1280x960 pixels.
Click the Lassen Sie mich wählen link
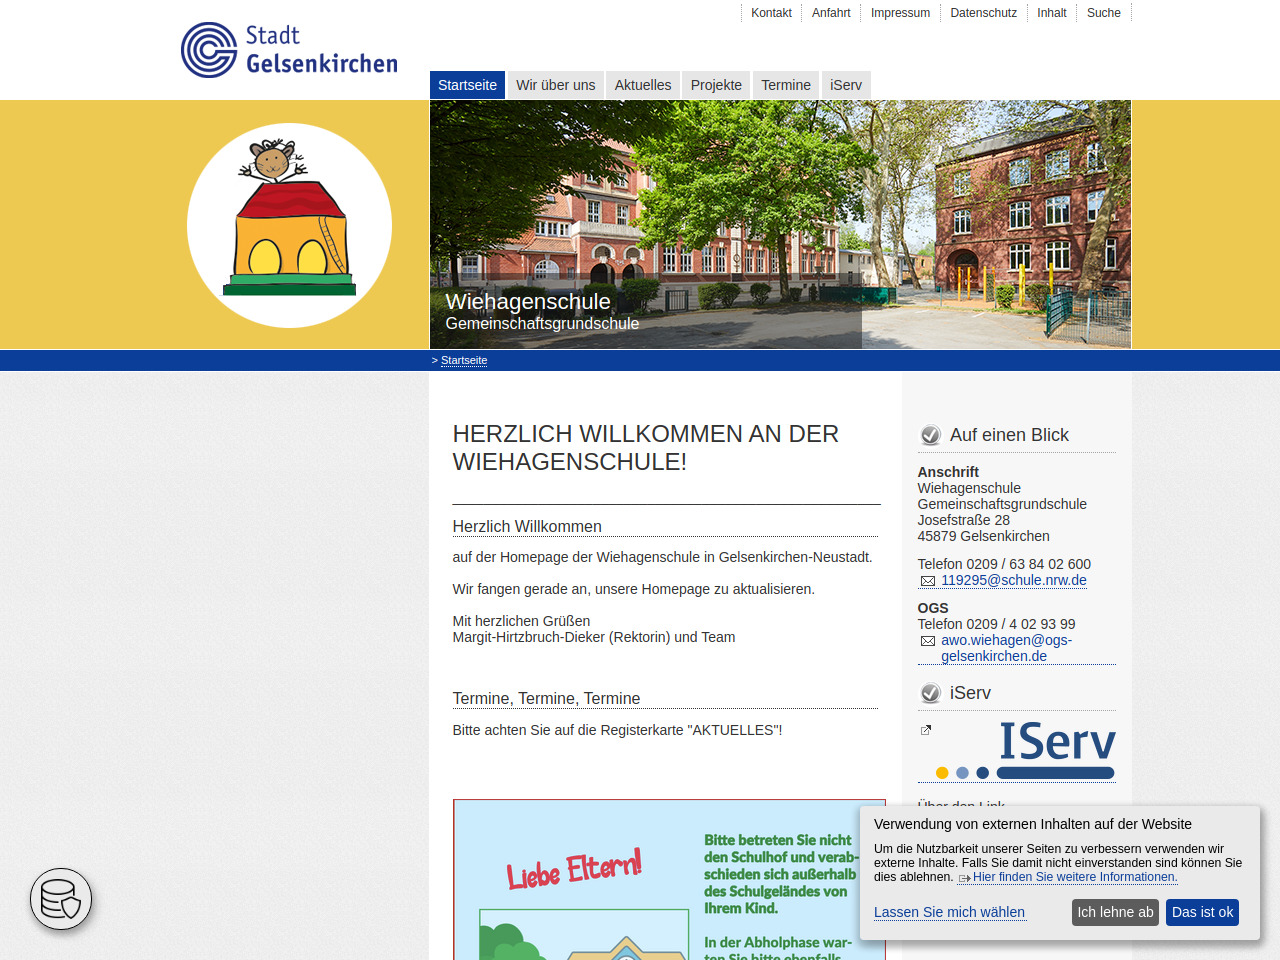[x=949, y=912]
